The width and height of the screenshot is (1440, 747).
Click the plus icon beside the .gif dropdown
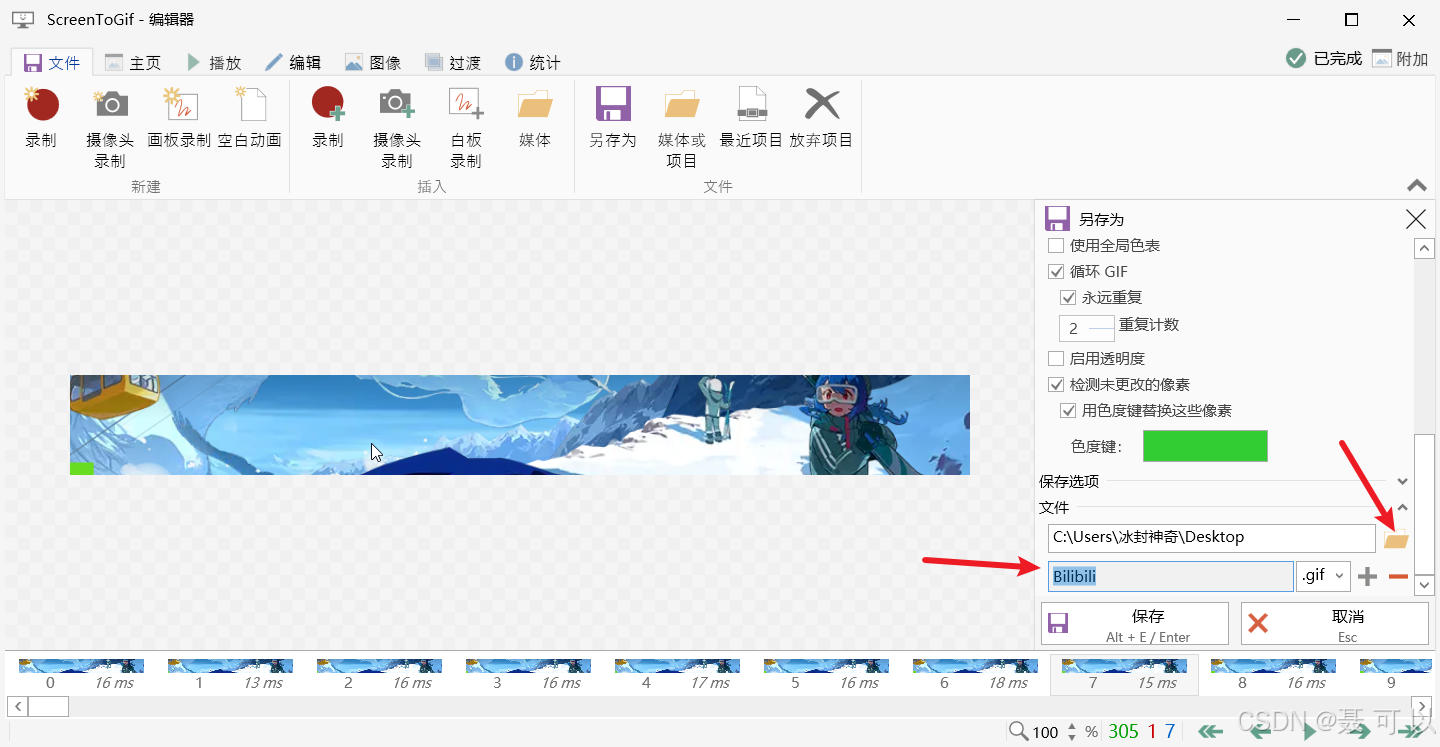pyautogui.click(x=1368, y=577)
